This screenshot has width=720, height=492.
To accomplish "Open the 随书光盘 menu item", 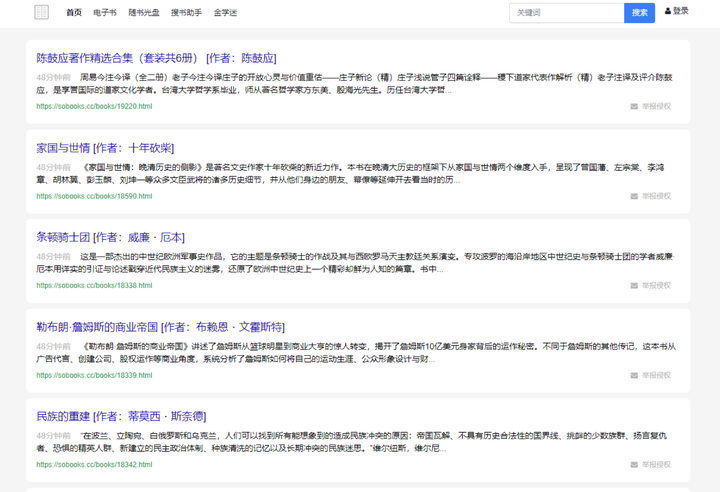I will (x=144, y=12).
